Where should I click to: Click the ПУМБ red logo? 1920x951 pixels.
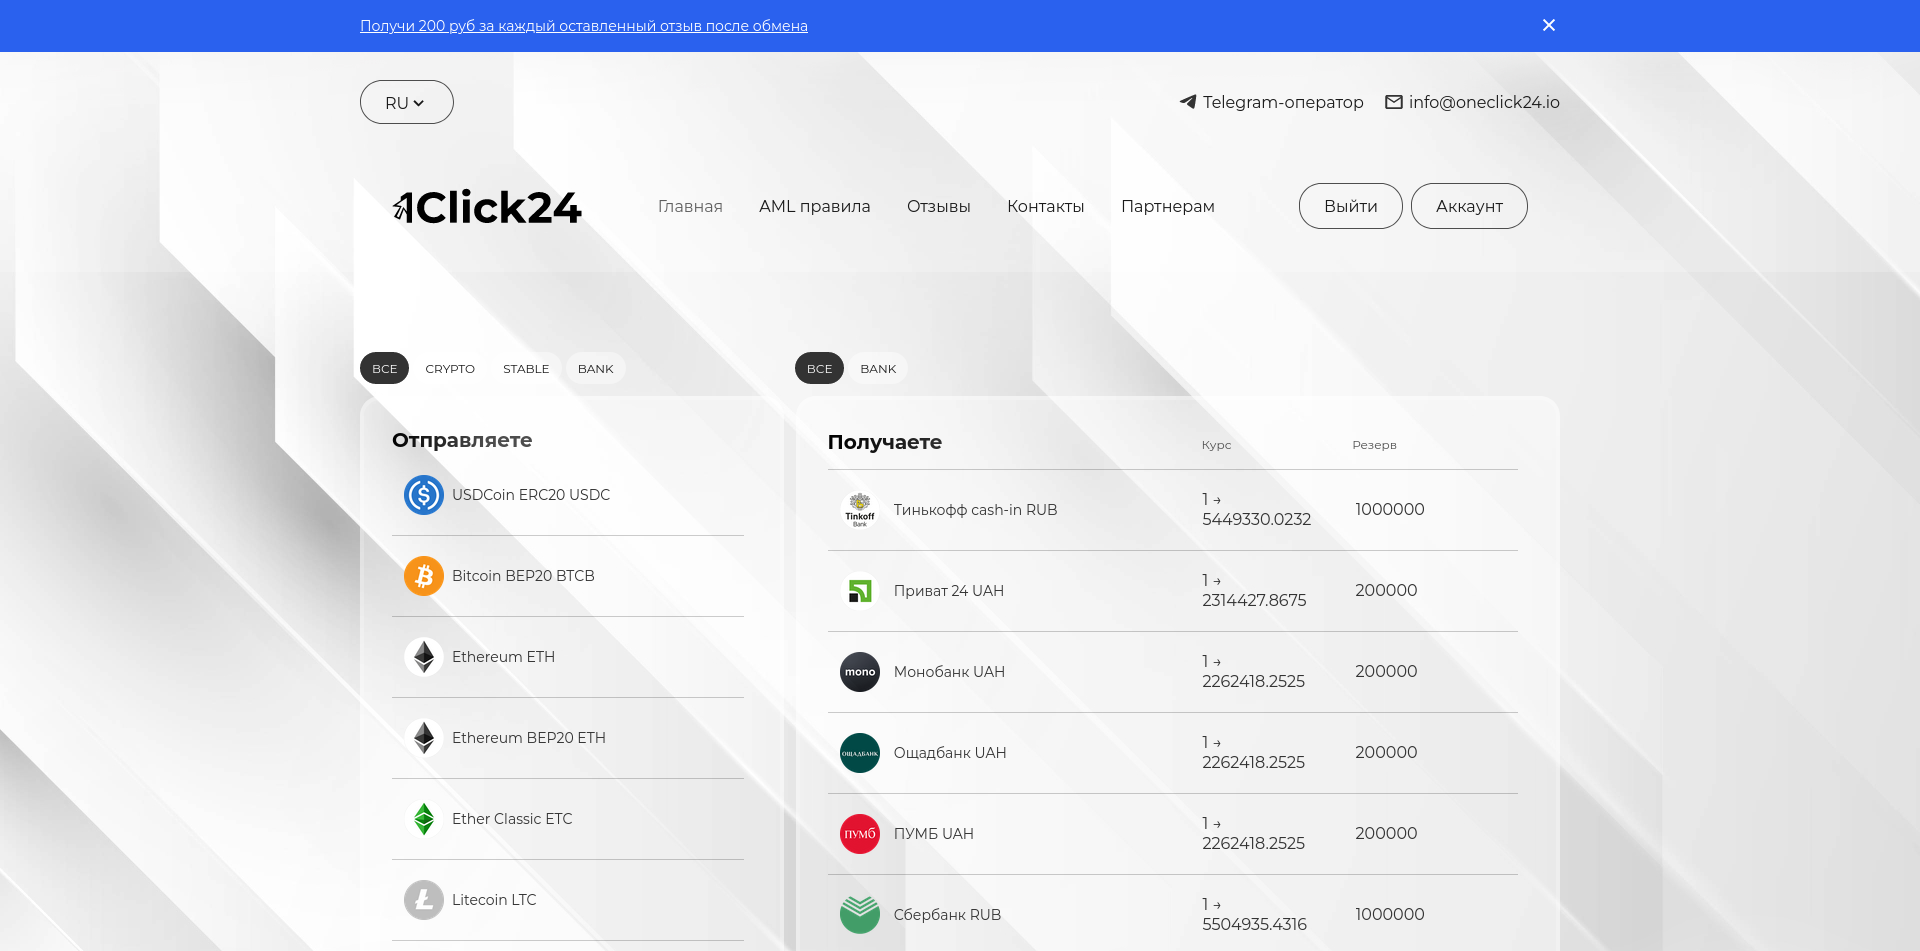click(860, 834)
